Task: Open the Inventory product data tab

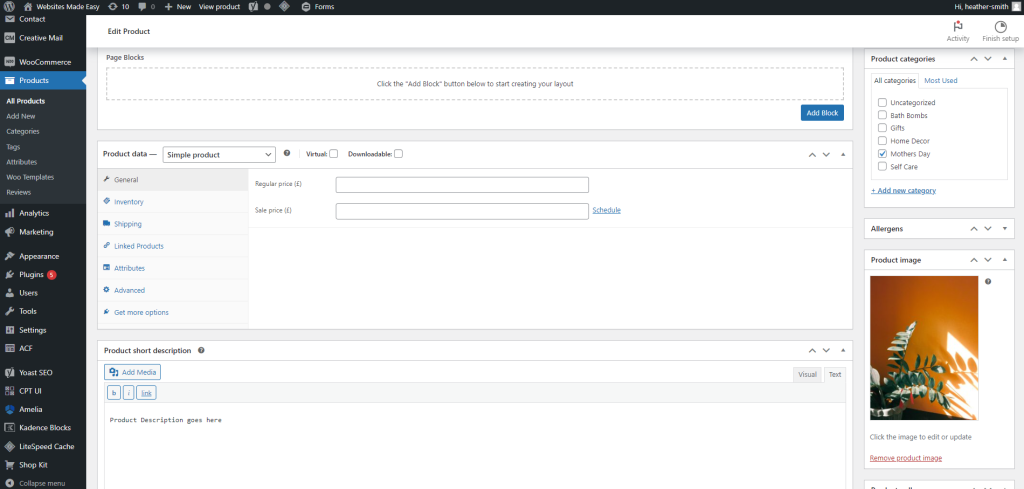Action: [x=128, y=202]
